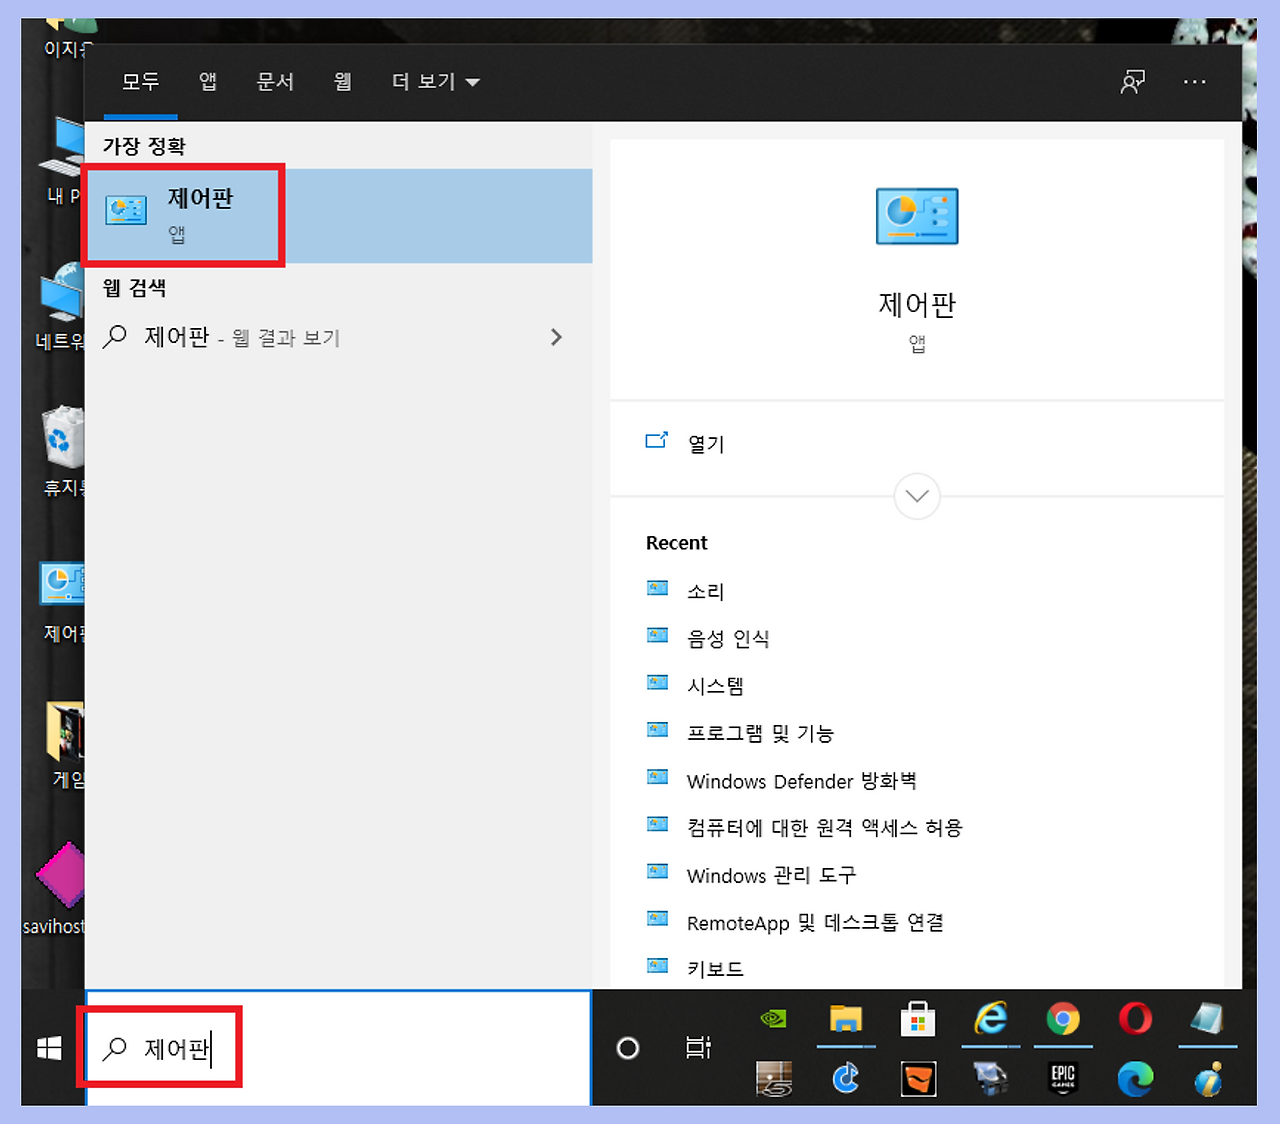
Task: Click 열기 to open Control Panel
Action: point(705,444)
